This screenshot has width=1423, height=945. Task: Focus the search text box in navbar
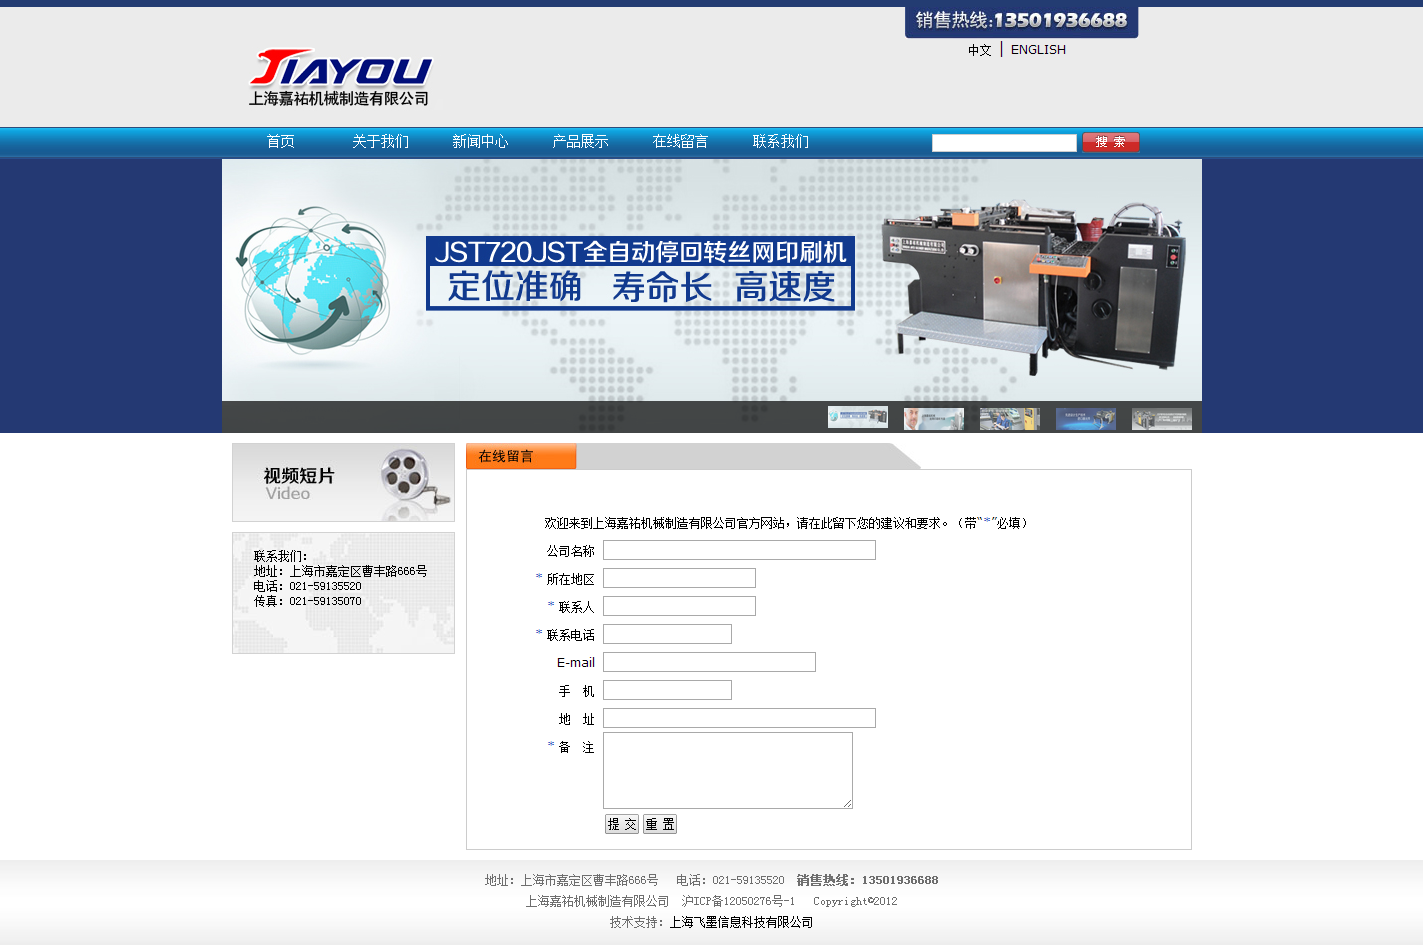click(x=1003, y=143)
